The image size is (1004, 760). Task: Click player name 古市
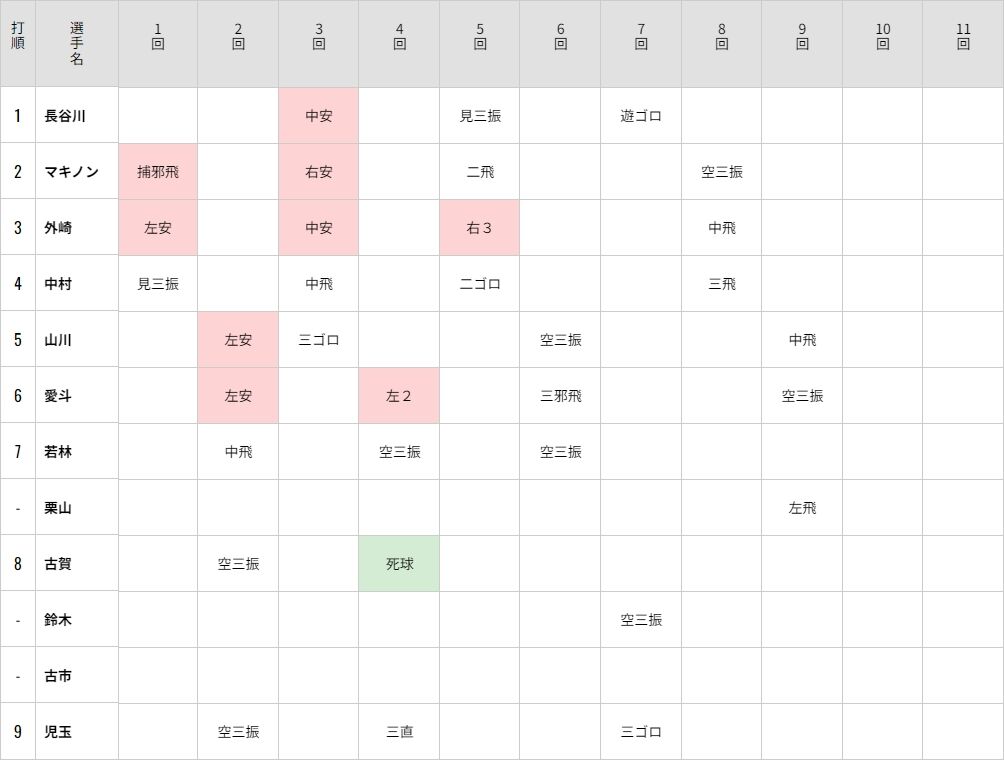point(58,675)
